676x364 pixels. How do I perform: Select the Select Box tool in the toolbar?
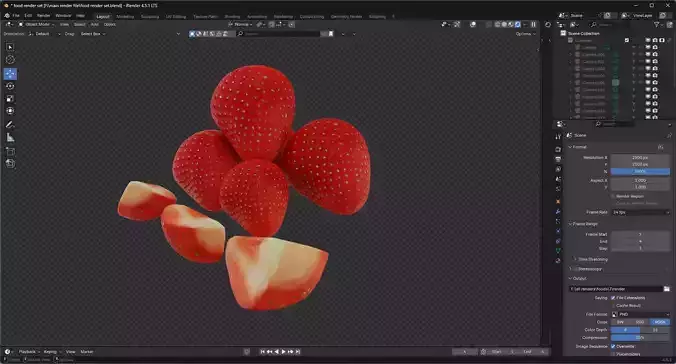[x=10, y=47]
